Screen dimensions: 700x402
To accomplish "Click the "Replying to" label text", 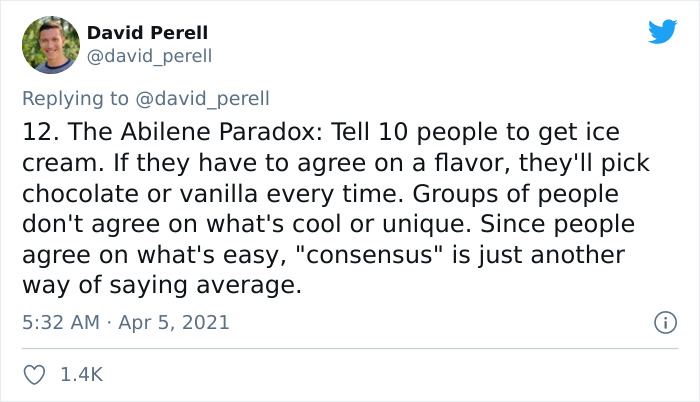I will (x=75, y=99).
